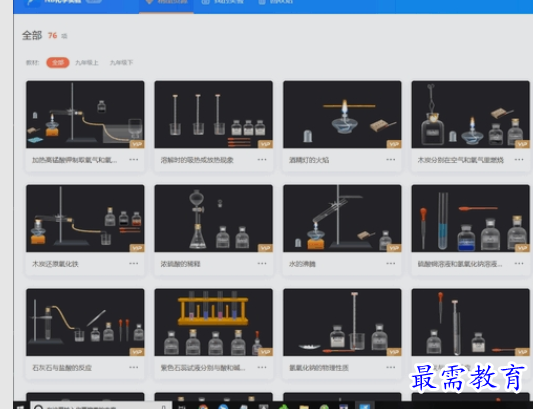Click the title text 水的沸腾
Viewport: 533px width, 409px height.
302,264
